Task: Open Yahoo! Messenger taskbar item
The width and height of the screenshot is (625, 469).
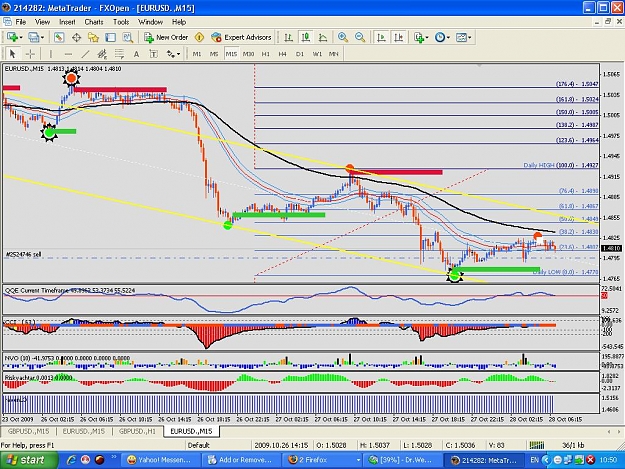Action: pyautogui.click(x=159, y=460)
